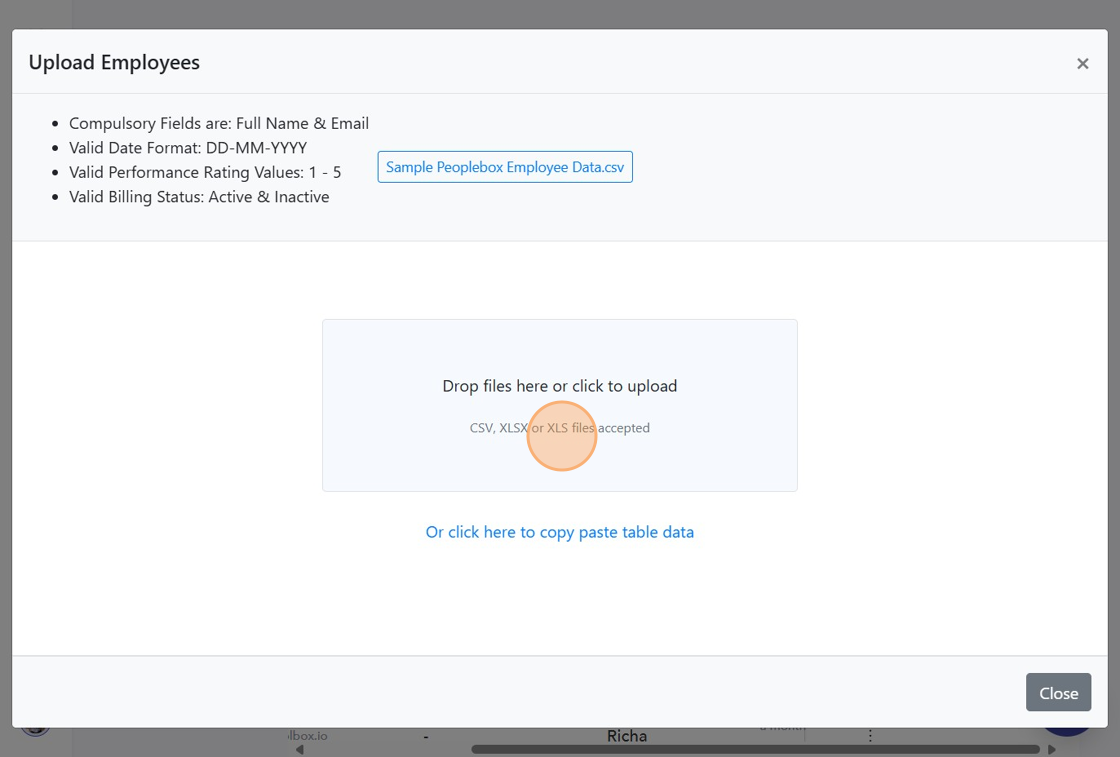The image size is (1120, 757).
Task: Click 'Valid Date Format: DD-MM-YYYY' text
Action: point(188,148)
